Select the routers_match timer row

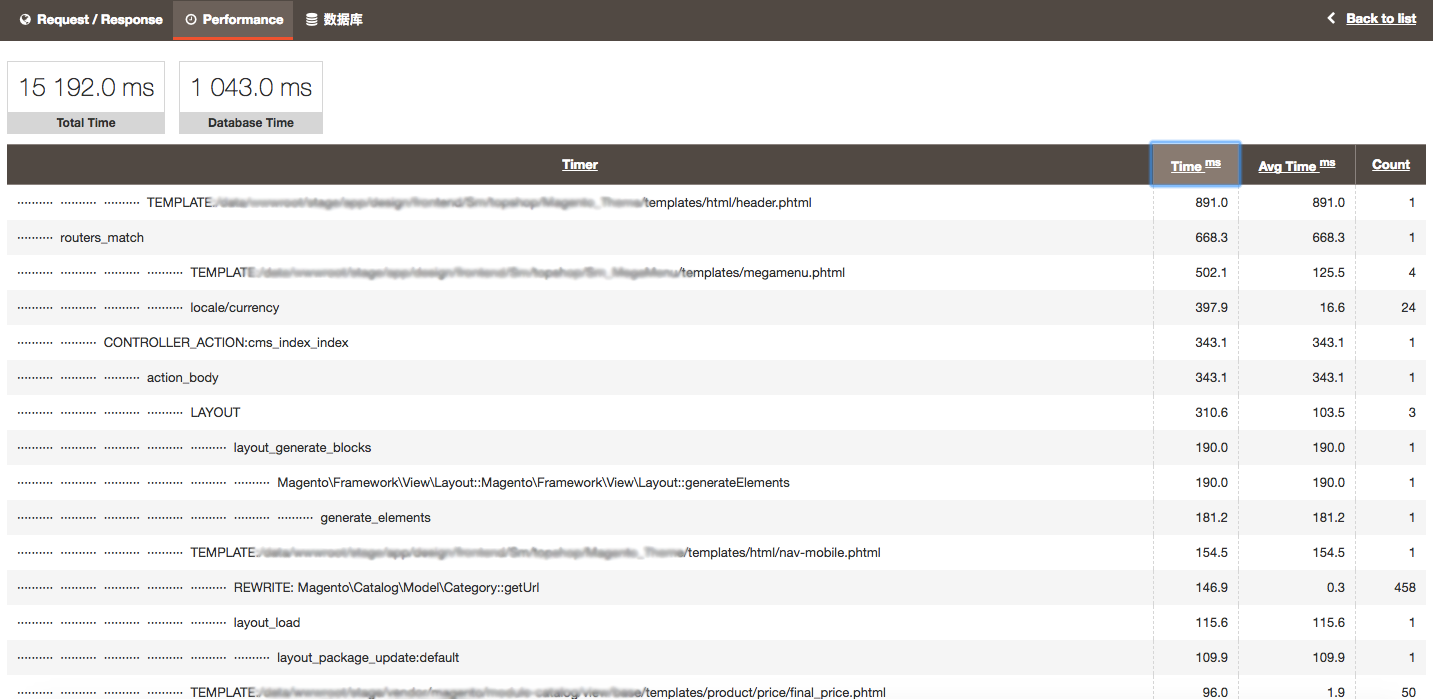point(102,238)
